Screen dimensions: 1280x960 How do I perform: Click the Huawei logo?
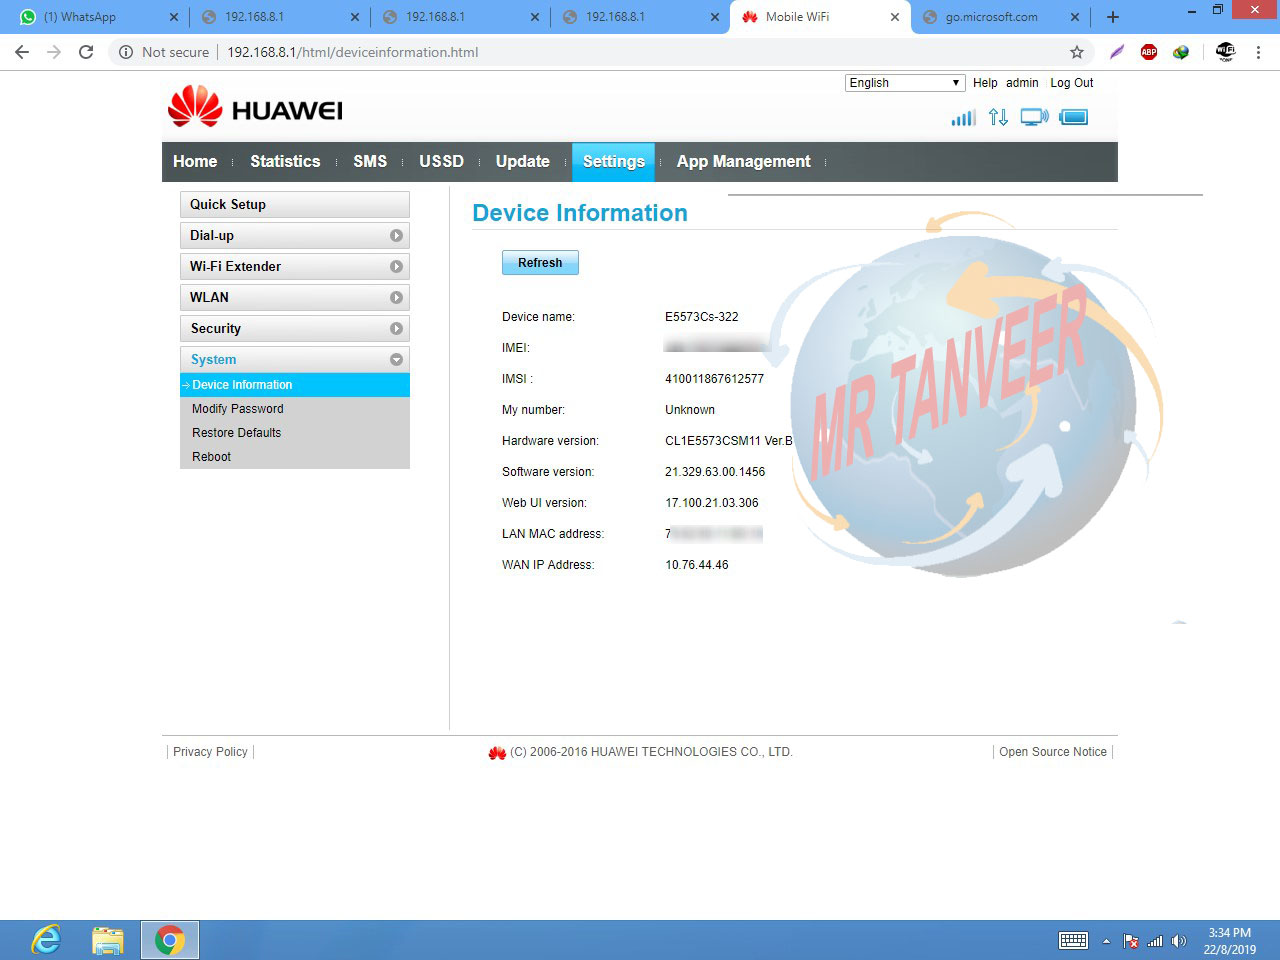pos(255,107)
